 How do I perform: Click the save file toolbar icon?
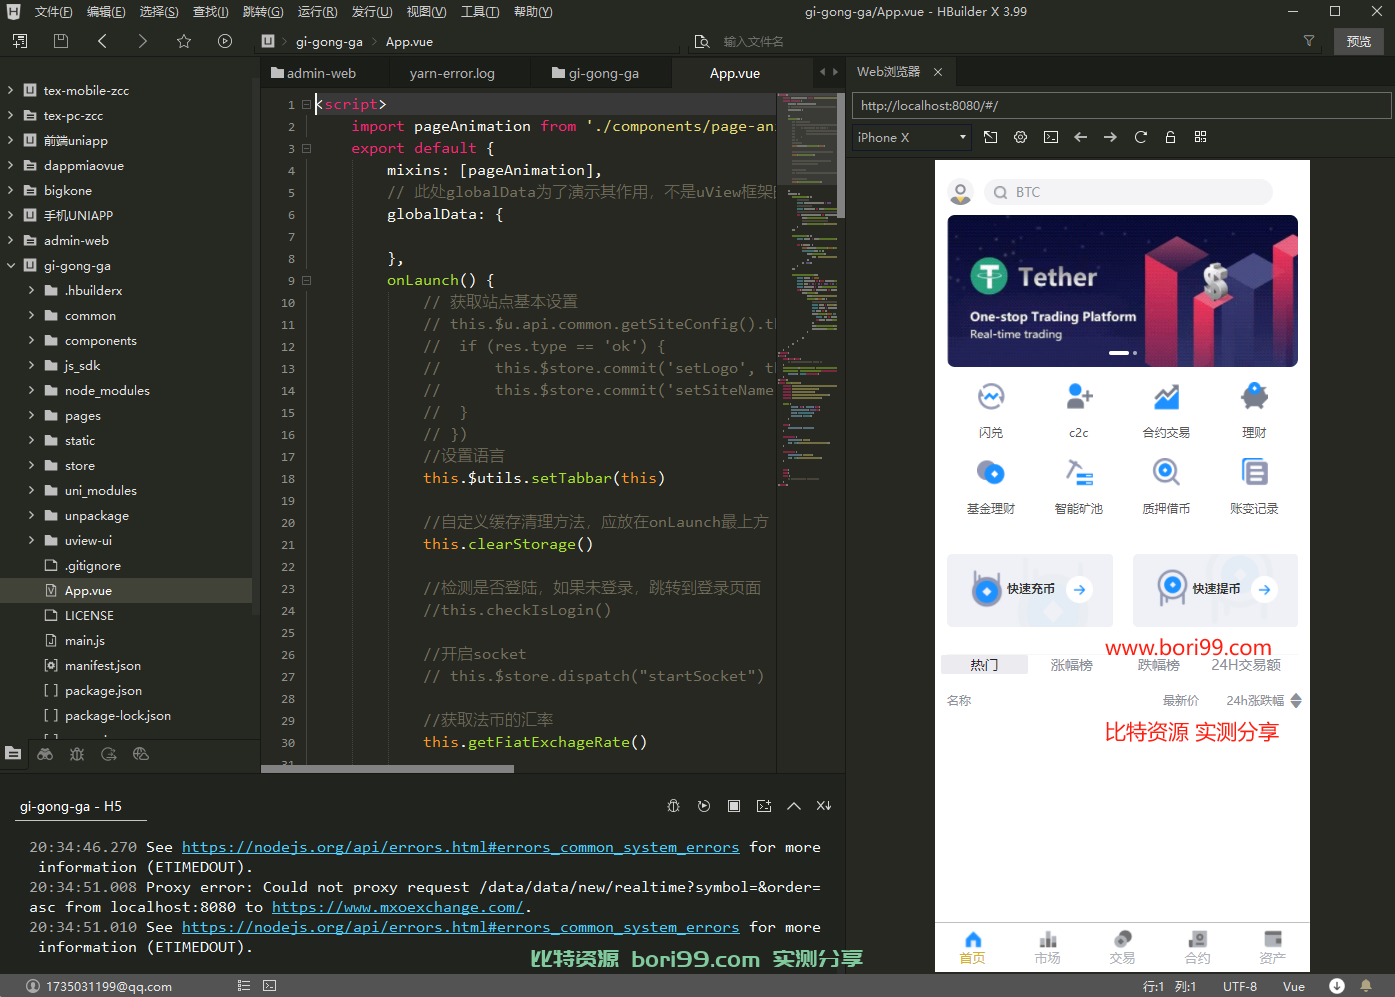(x=61, y=41)
